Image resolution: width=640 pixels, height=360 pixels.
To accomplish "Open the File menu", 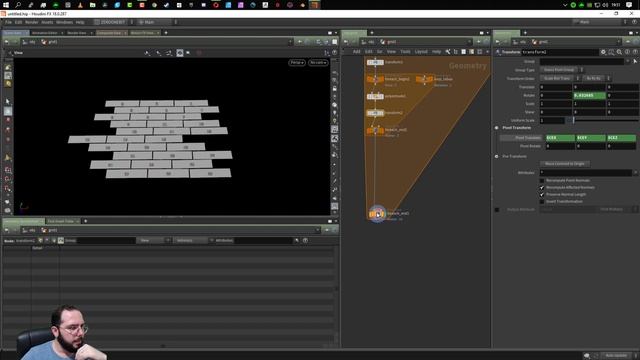I will click(8, 22).
